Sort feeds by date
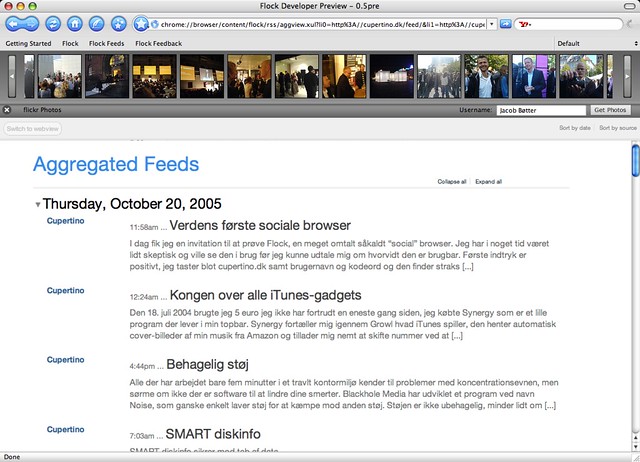 575,128
